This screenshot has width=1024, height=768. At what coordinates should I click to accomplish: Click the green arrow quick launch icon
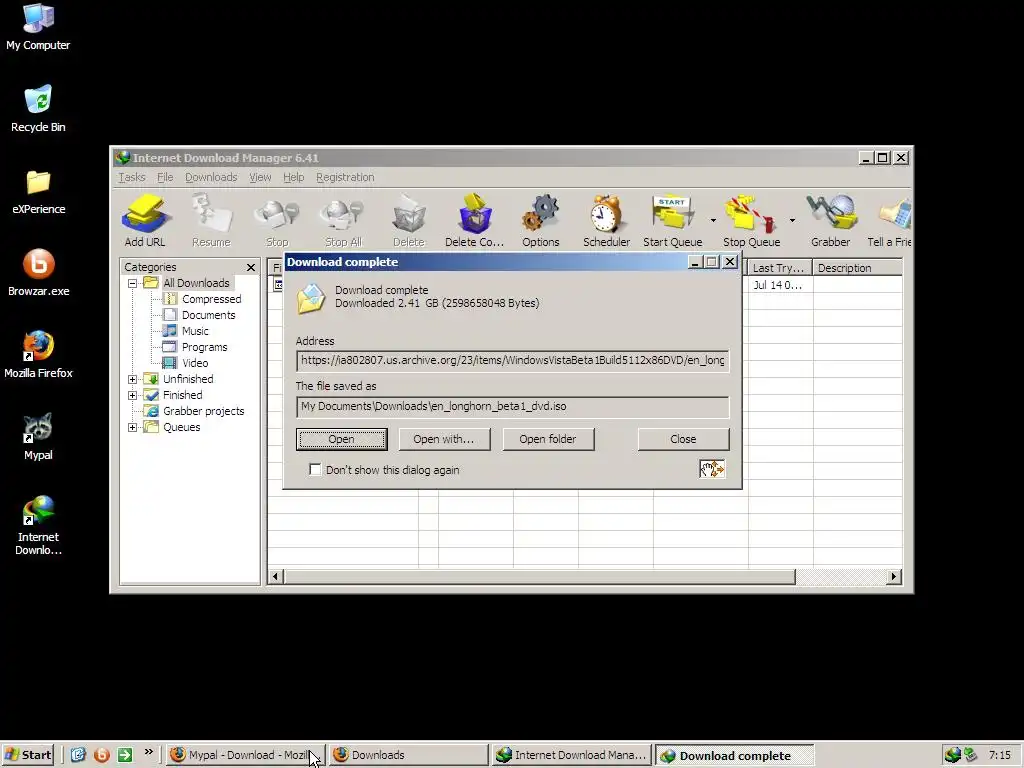click(125, 754)
